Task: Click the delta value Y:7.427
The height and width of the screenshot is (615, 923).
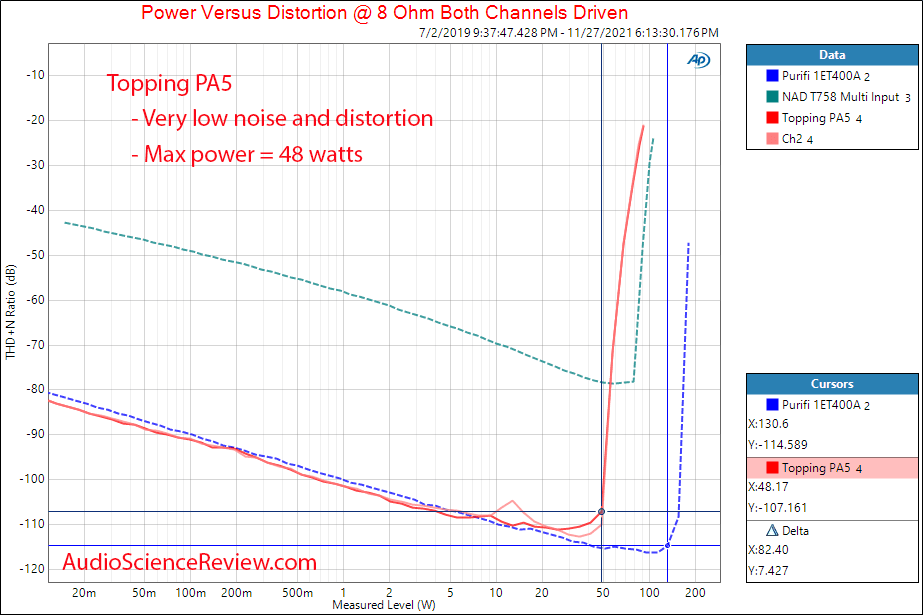Action: [768, 570]
